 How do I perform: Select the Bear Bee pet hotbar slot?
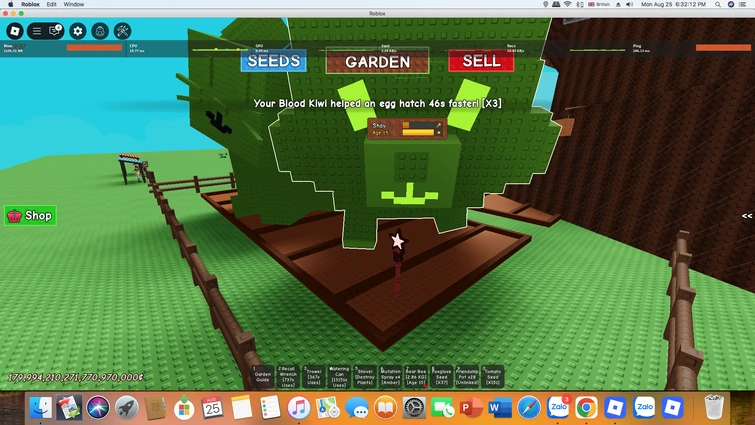click(416, 376)
